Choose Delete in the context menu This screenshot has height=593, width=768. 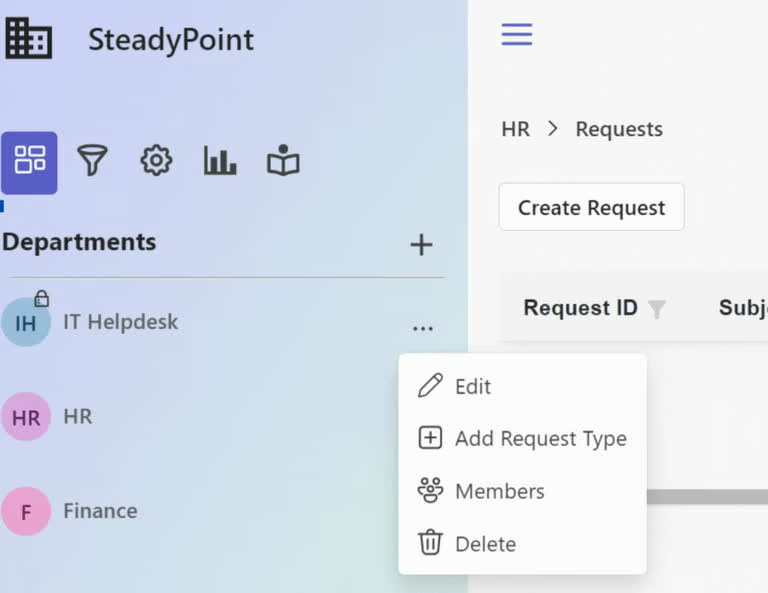(x=522, y=544)
